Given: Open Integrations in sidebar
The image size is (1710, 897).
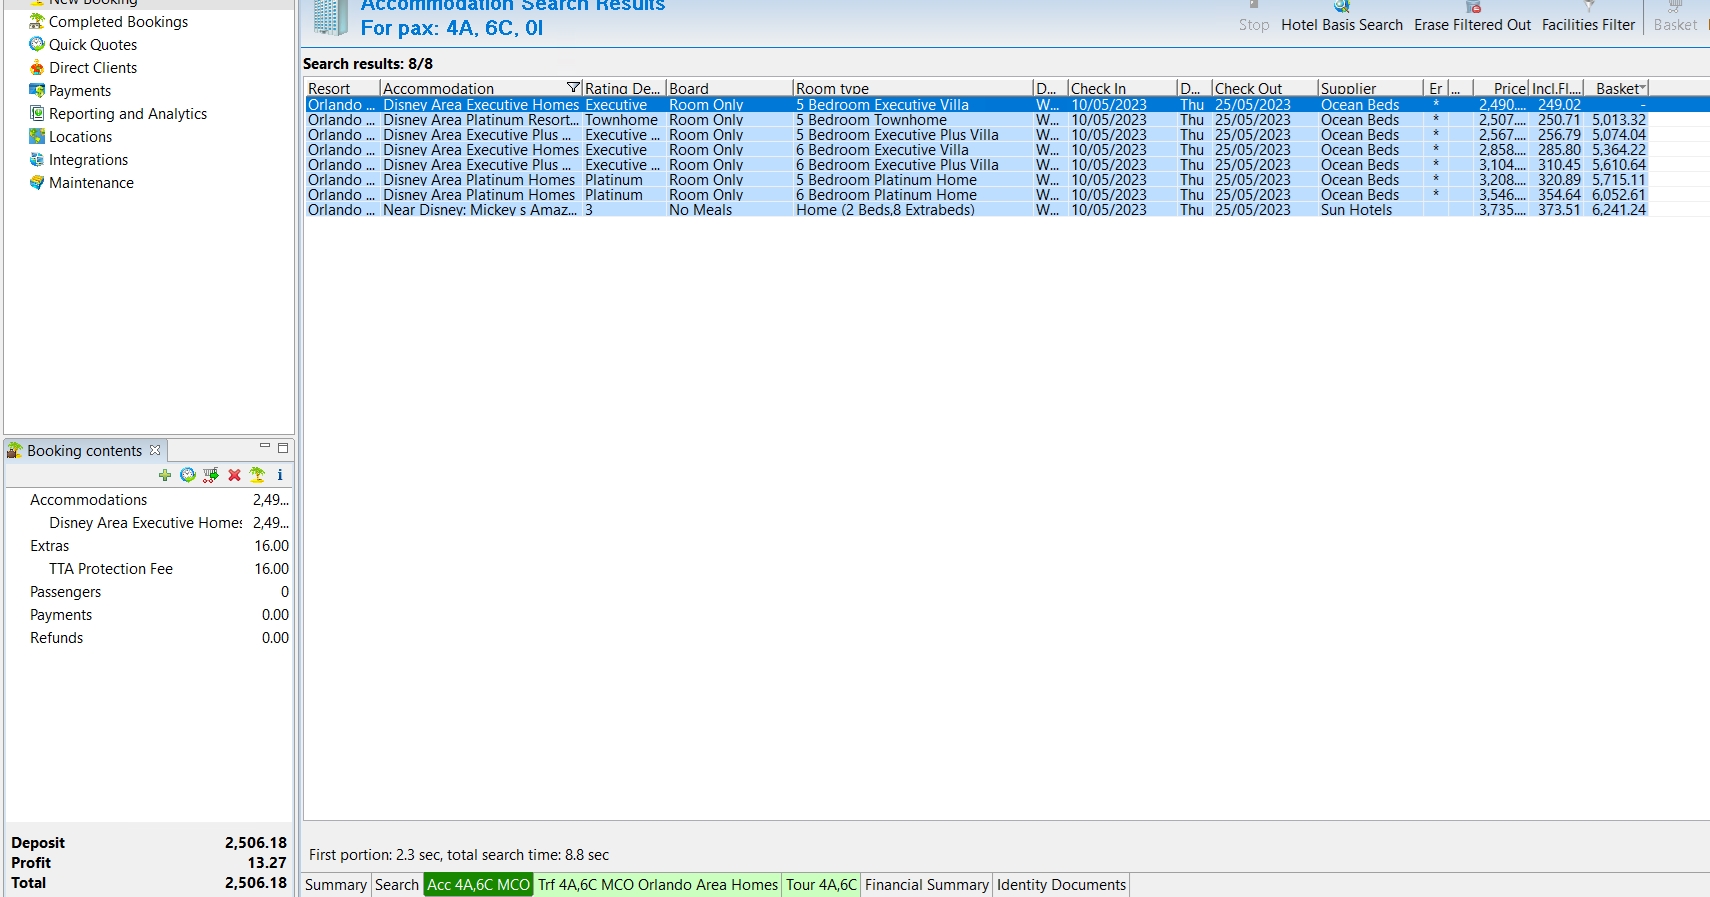Looking at the screenshot, I should (x=88, y=159).
